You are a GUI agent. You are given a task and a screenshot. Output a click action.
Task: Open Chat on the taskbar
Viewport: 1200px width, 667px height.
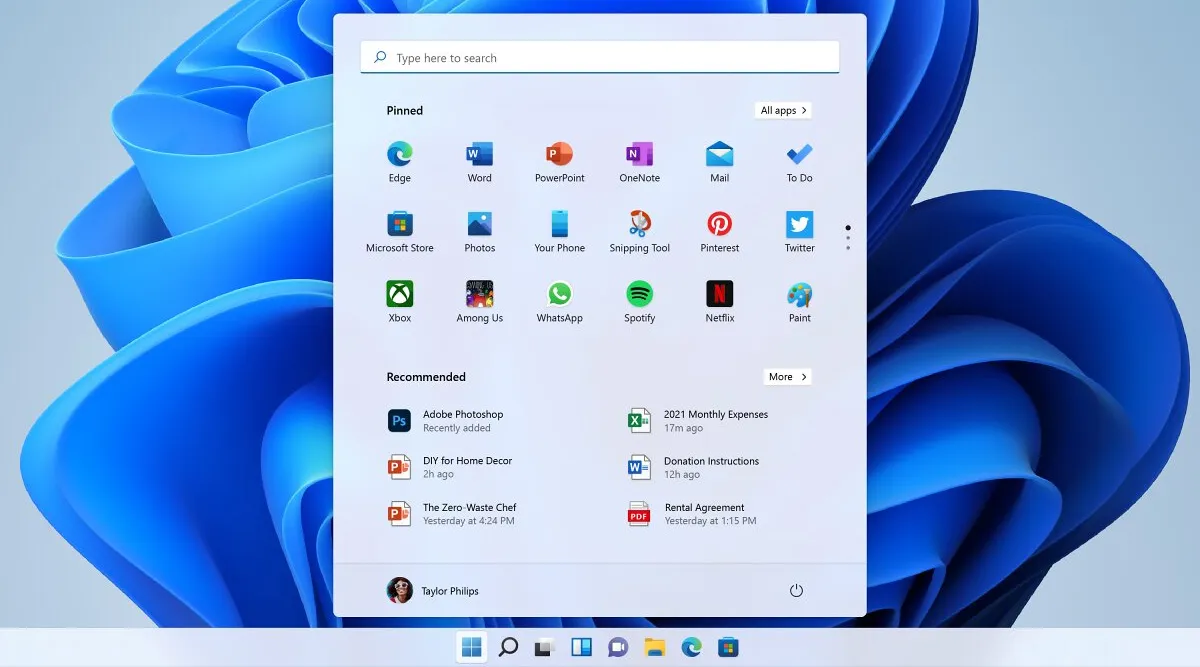[x=618, y=647]
